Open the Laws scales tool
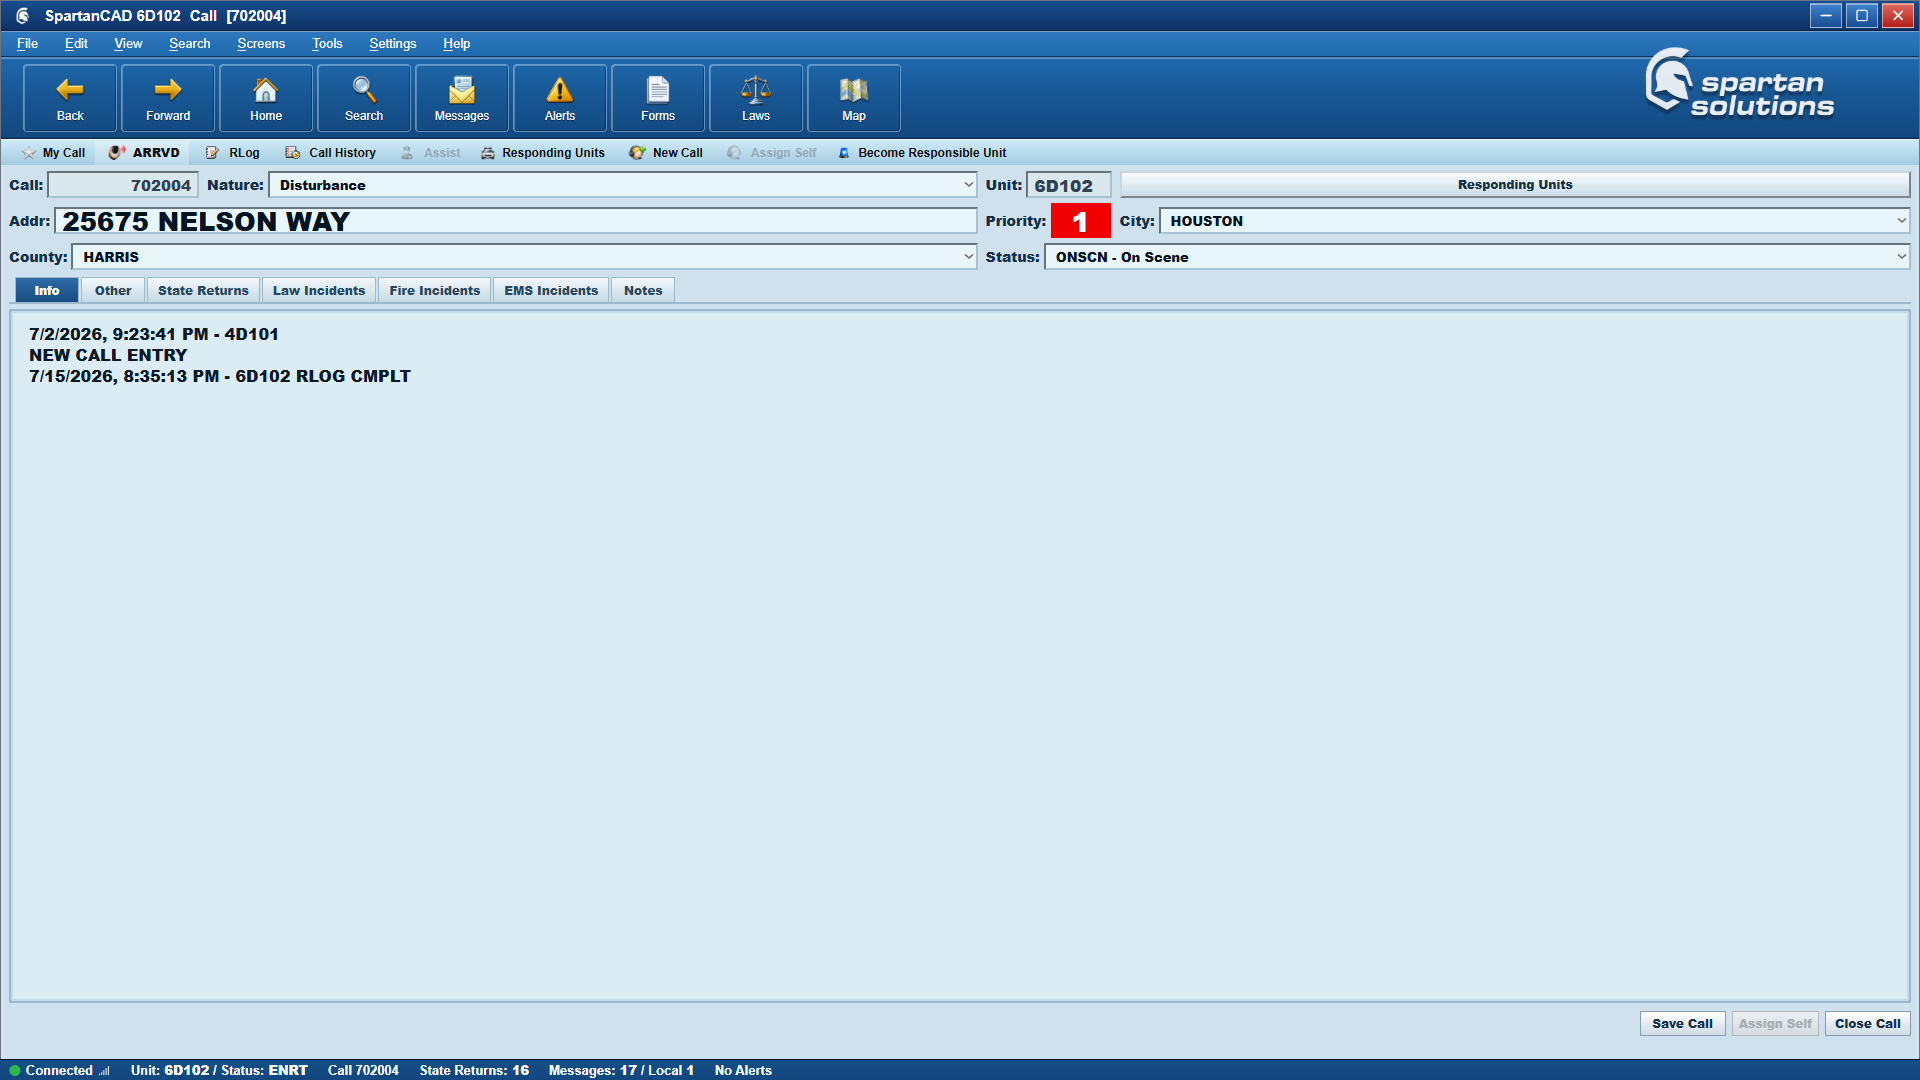Screen dimensions: 1920x1080 (x=756, y=98)
